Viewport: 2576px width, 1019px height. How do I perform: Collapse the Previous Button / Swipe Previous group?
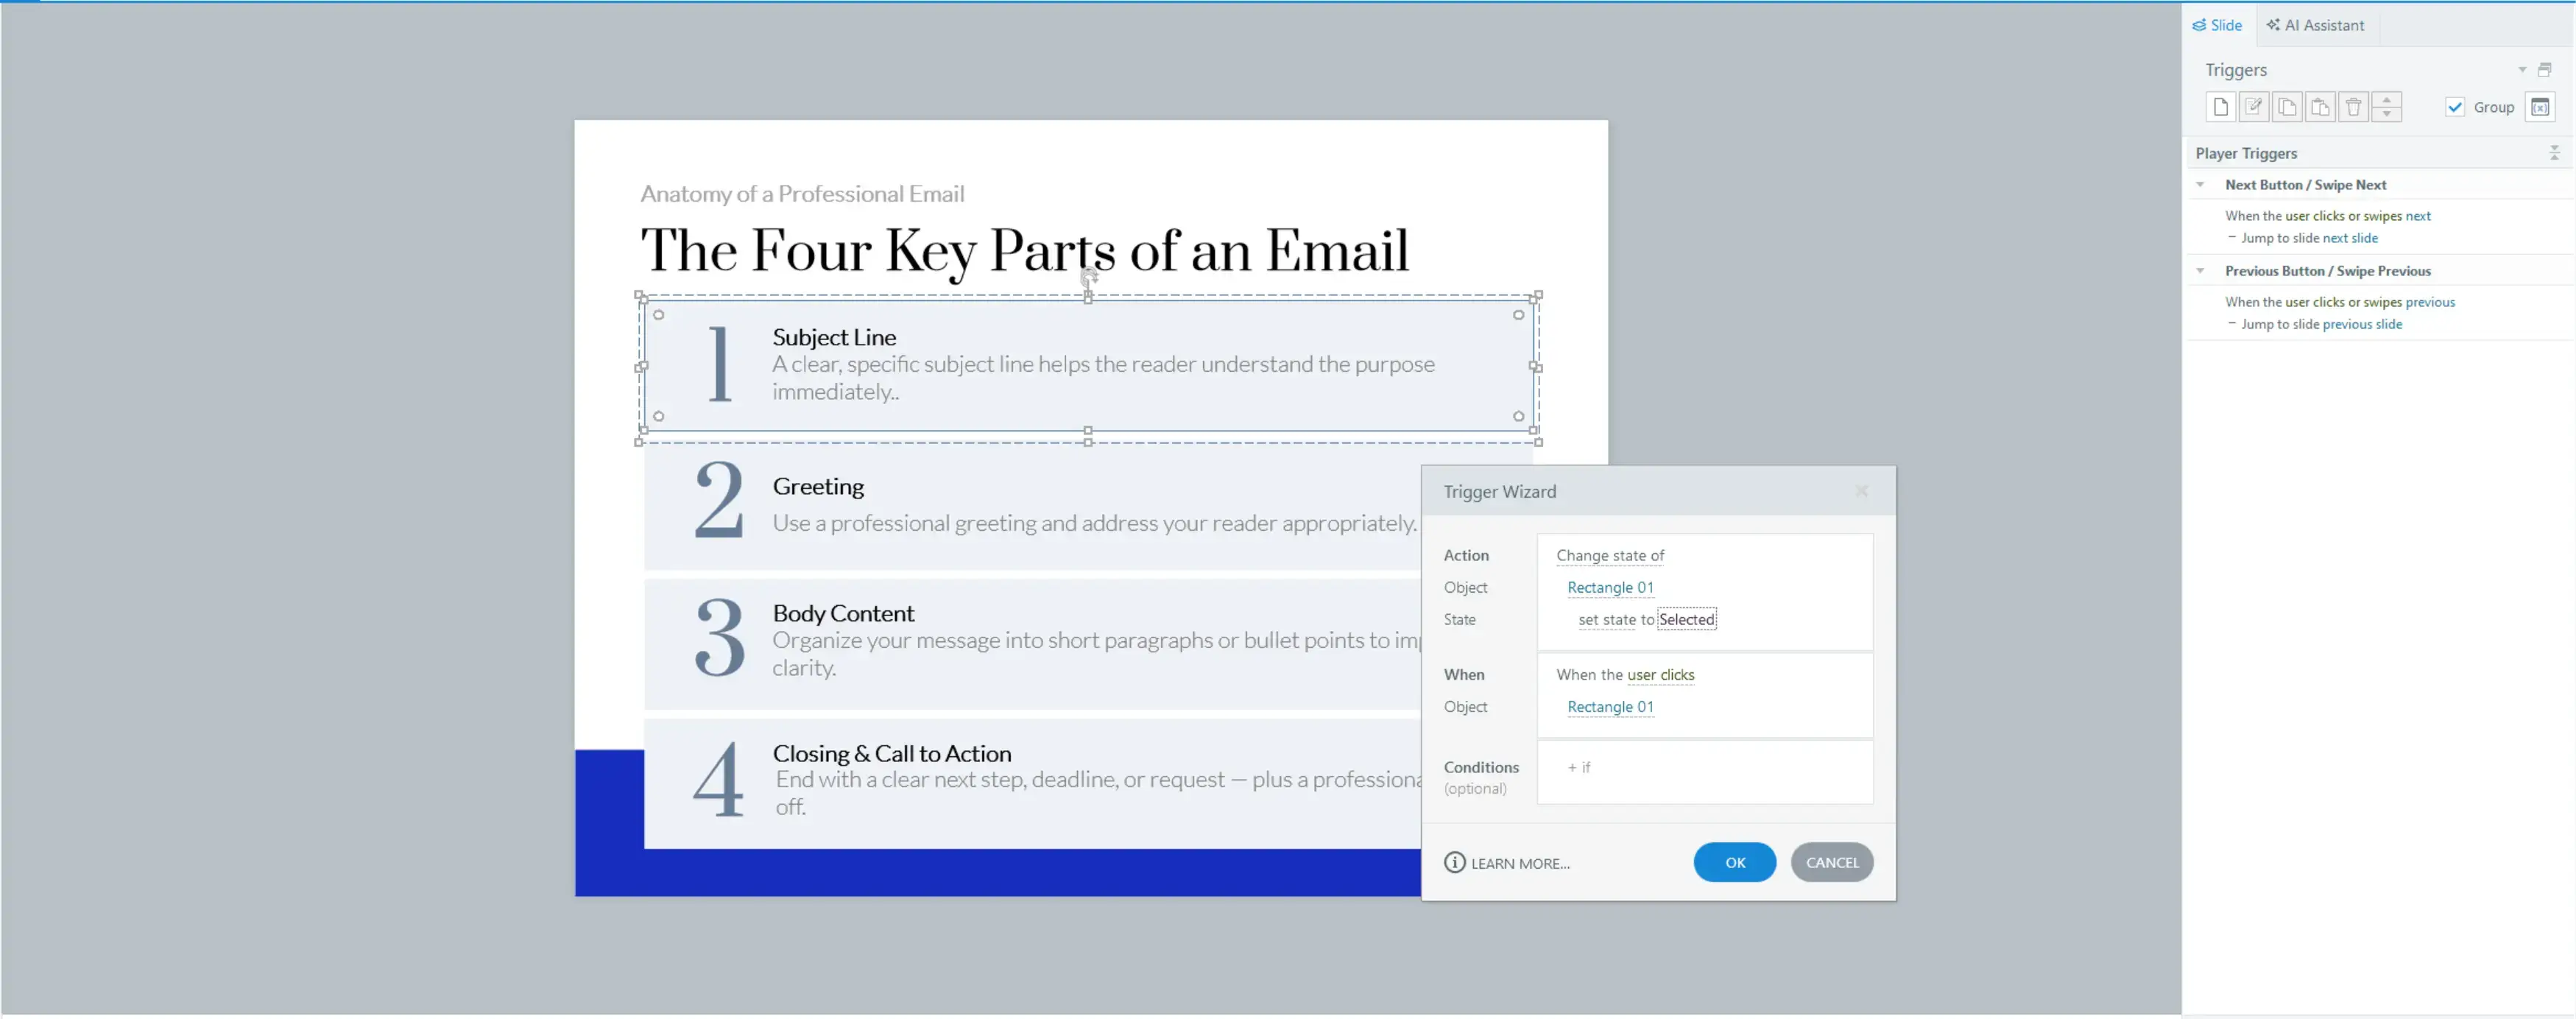pyautogui.click(x=2200, y=271)
